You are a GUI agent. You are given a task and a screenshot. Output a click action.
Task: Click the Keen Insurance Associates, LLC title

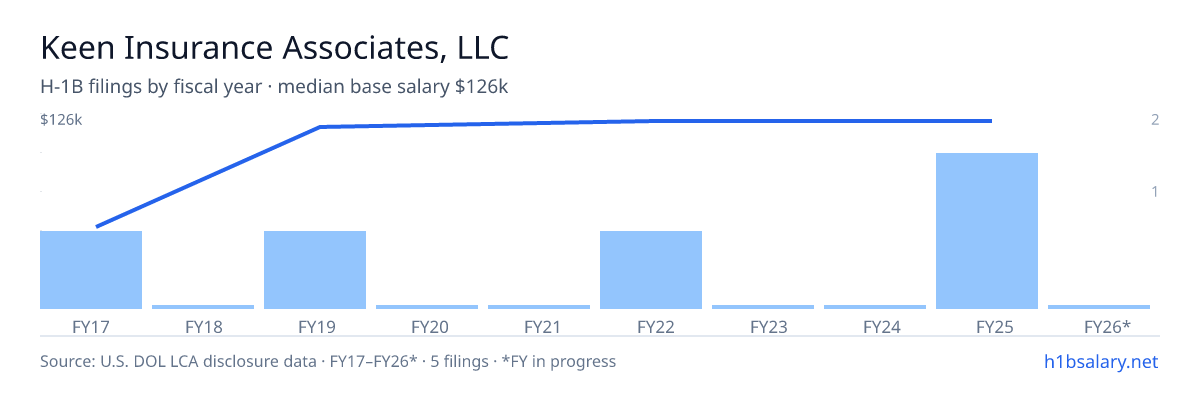275,48
